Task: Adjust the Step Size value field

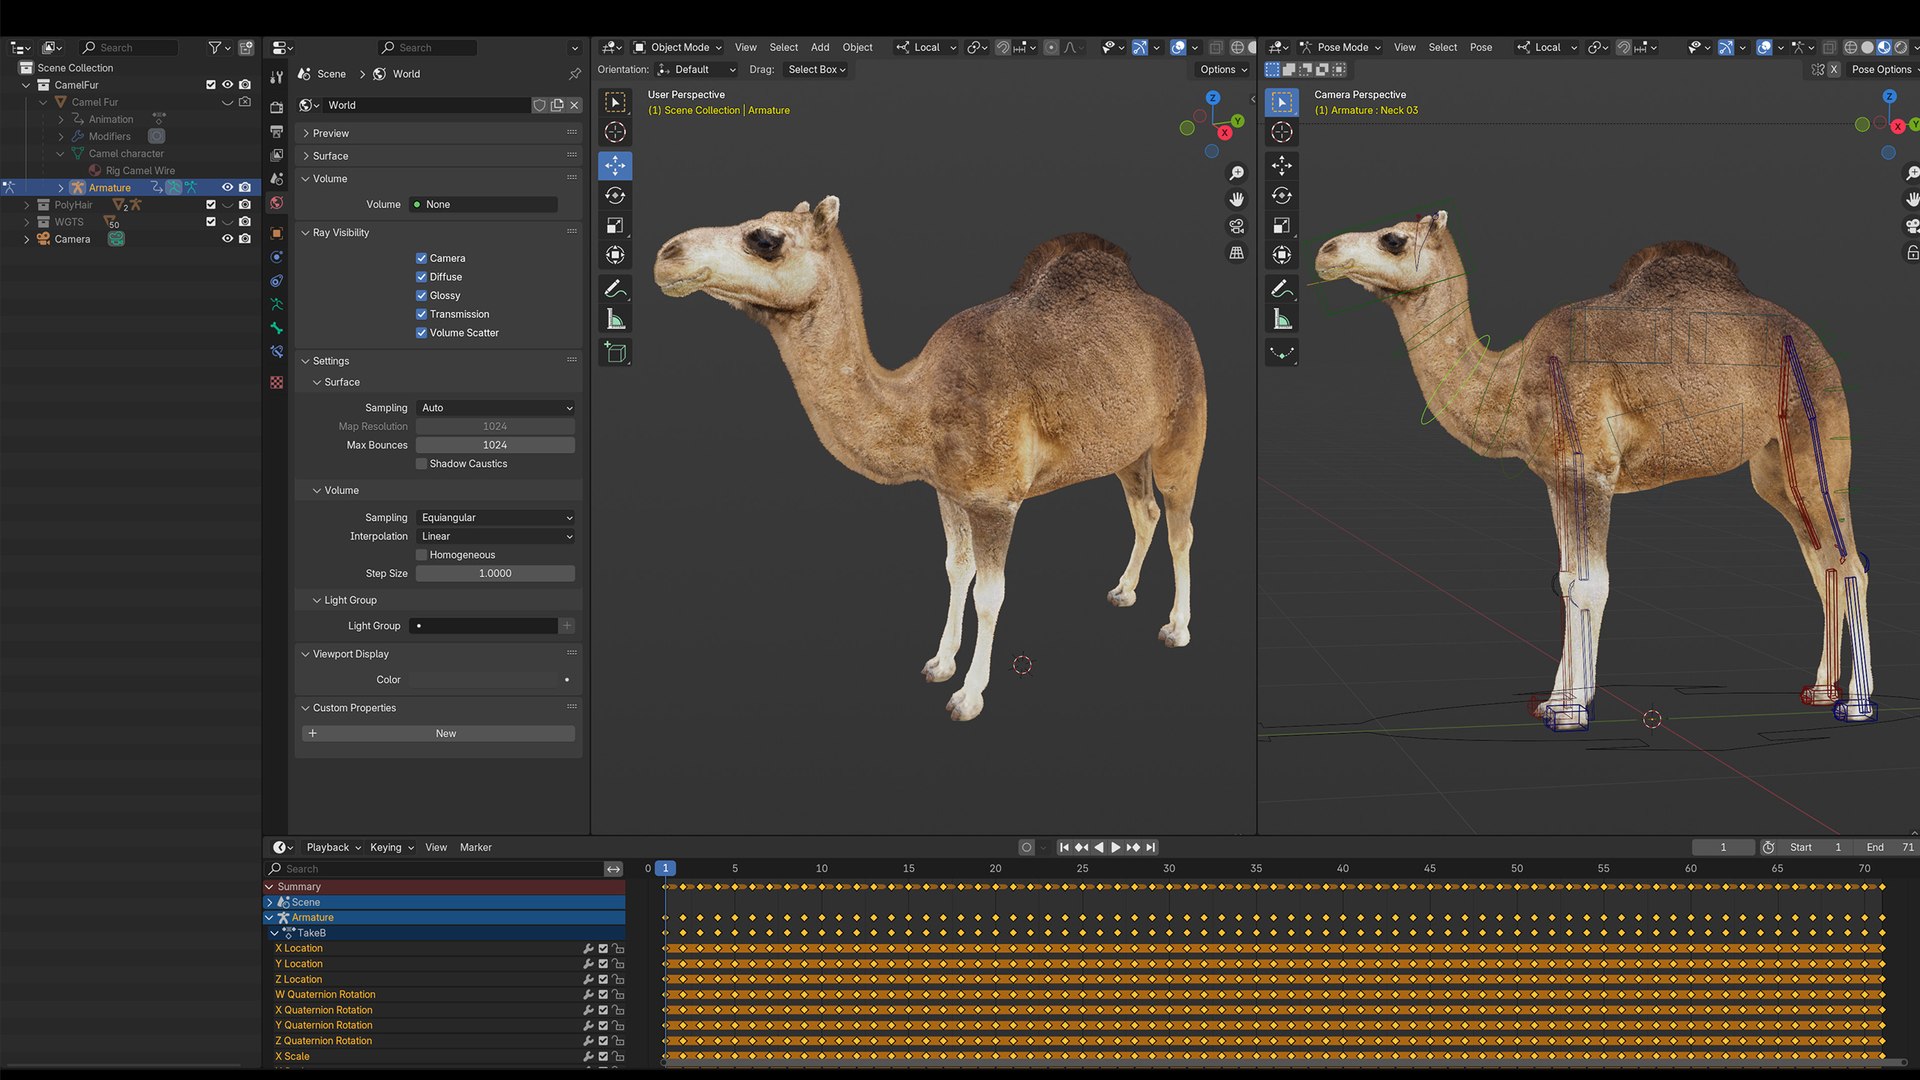Action: (496, 574)
